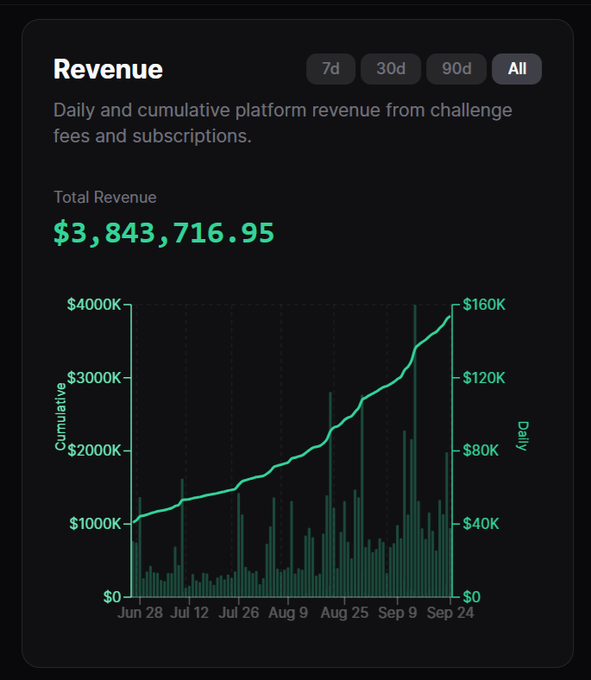This screenshot has width=591, height=680.
Task: Click the tallest daily revenue bar
Action: click(x=415, y=451)
